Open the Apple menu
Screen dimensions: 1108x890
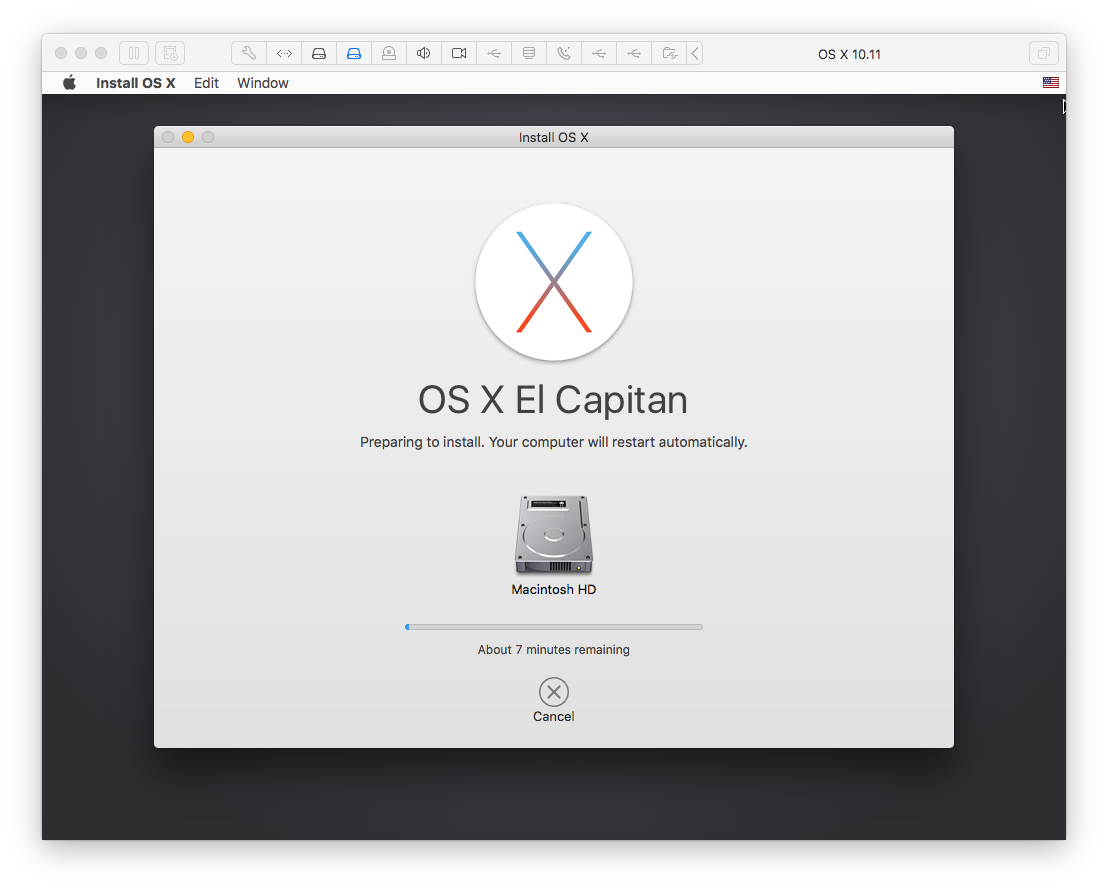point(69,83)
